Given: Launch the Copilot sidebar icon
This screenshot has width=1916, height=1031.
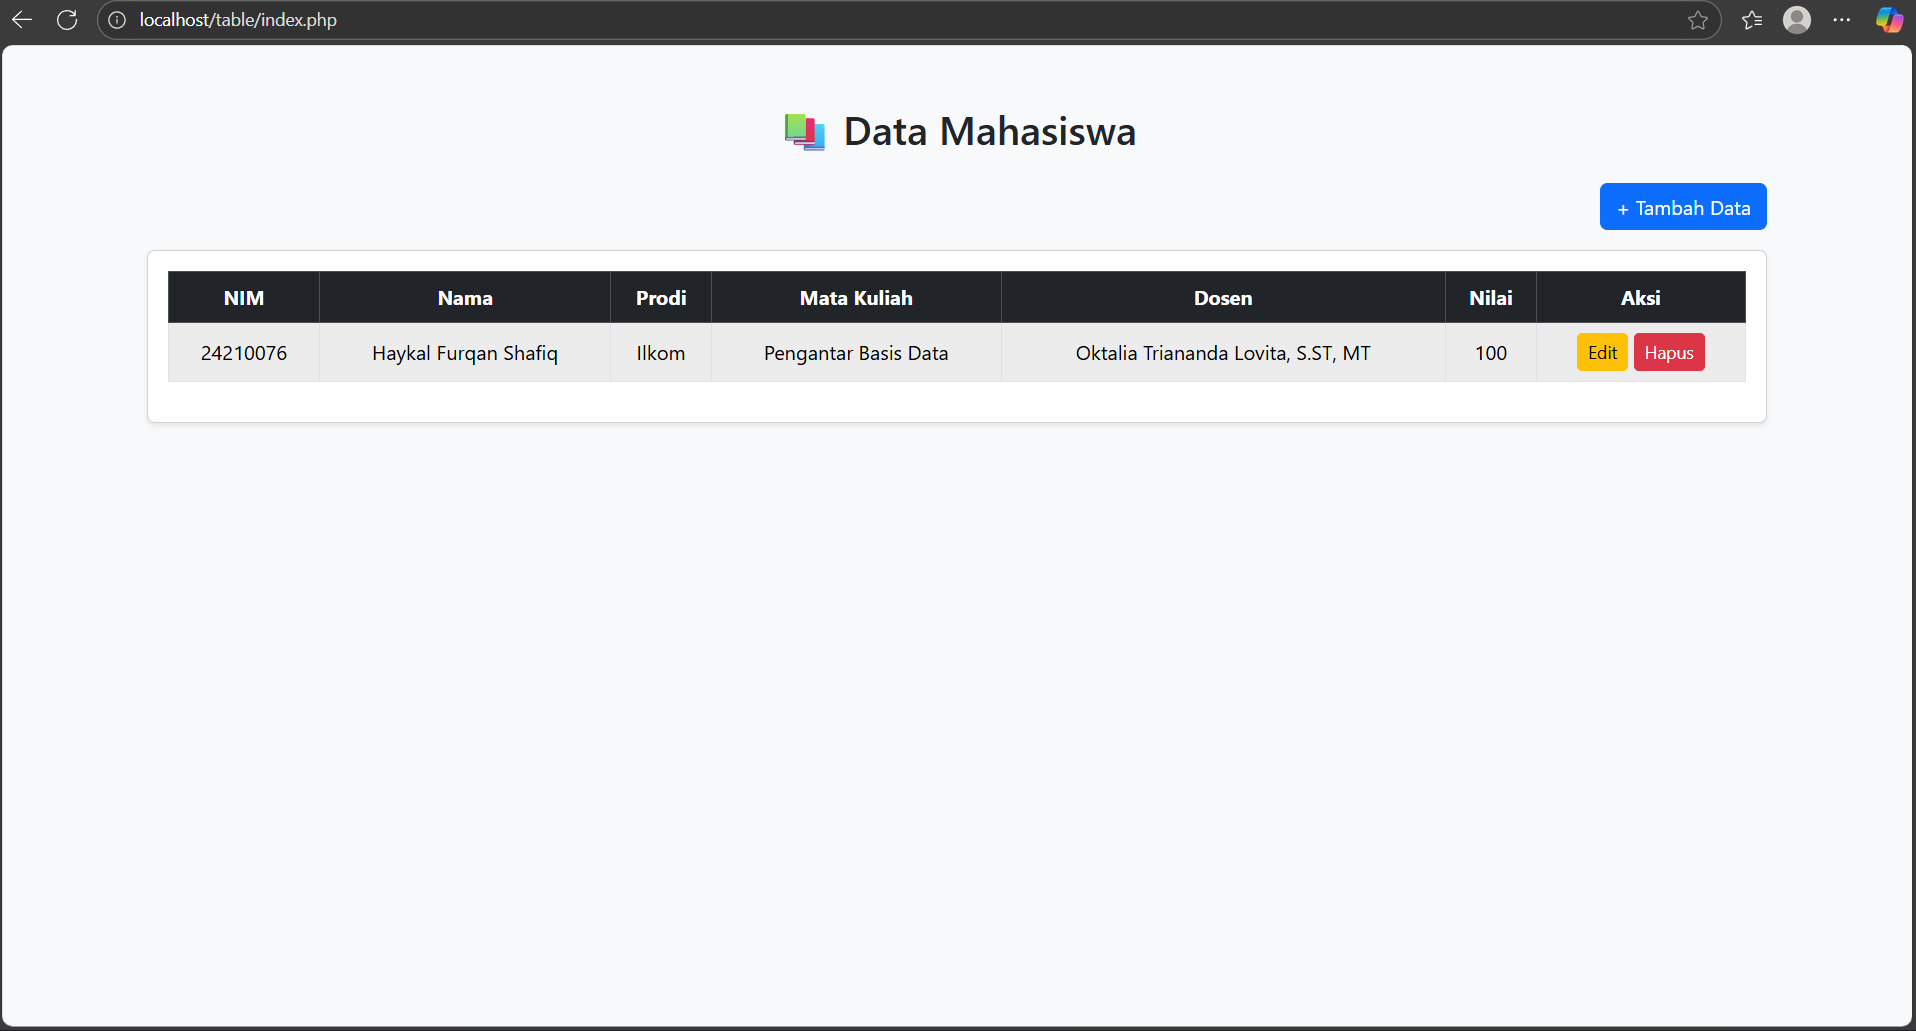Looking at the screenshot, I should 1889,20.
